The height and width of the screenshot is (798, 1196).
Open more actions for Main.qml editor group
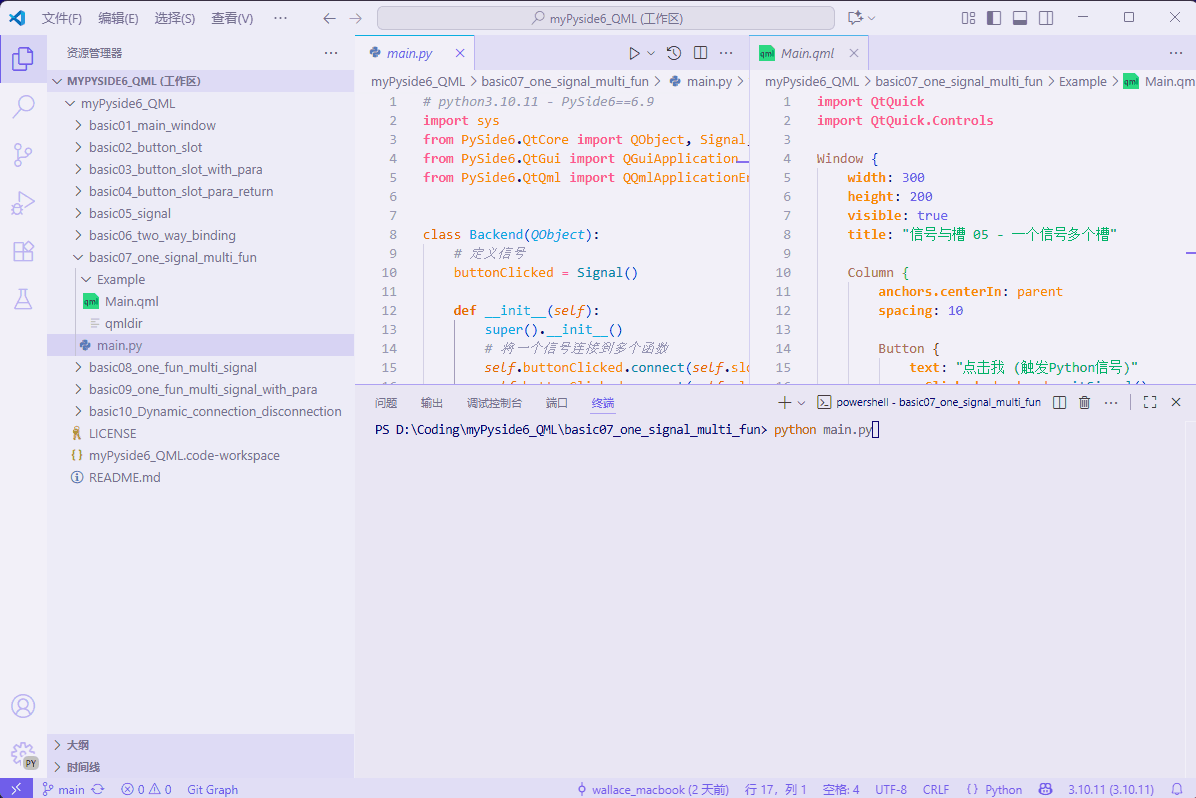(x=1175, y=53)
